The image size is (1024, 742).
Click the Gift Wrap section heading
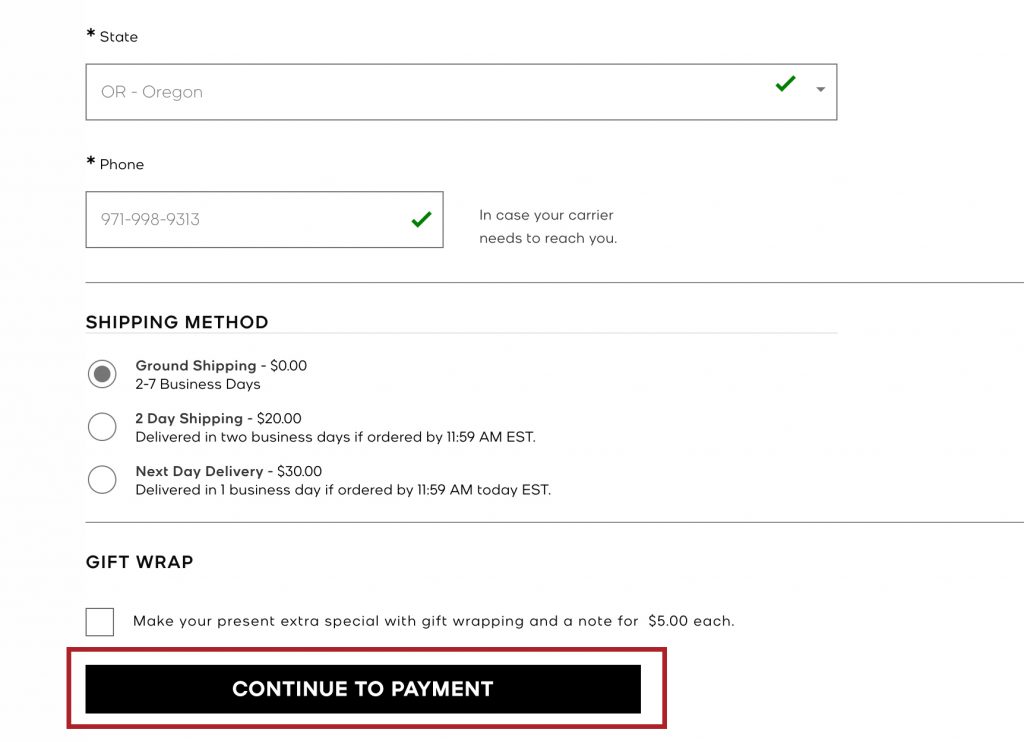(139, 562)
